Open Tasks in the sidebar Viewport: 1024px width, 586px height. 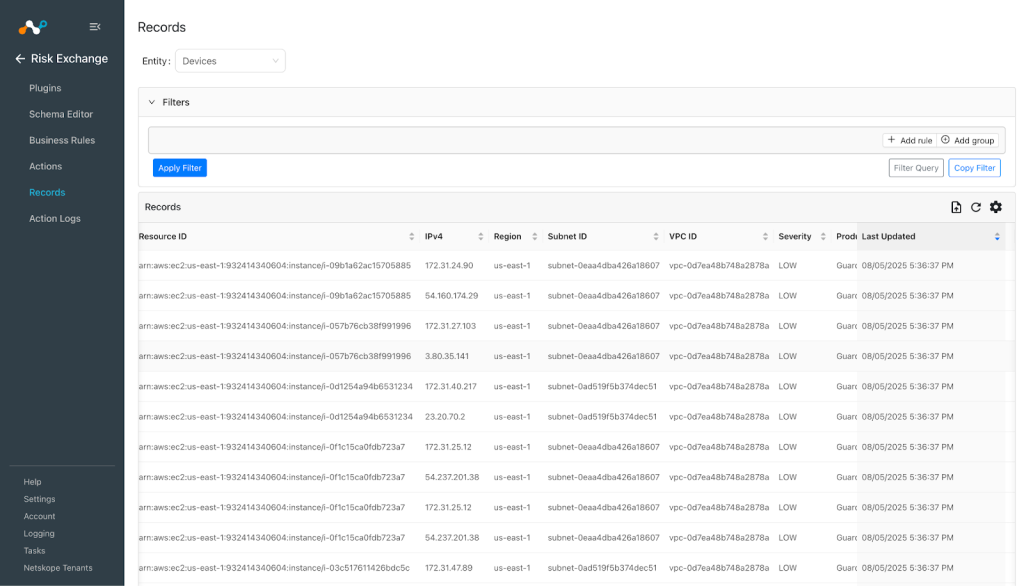(34, 551)
